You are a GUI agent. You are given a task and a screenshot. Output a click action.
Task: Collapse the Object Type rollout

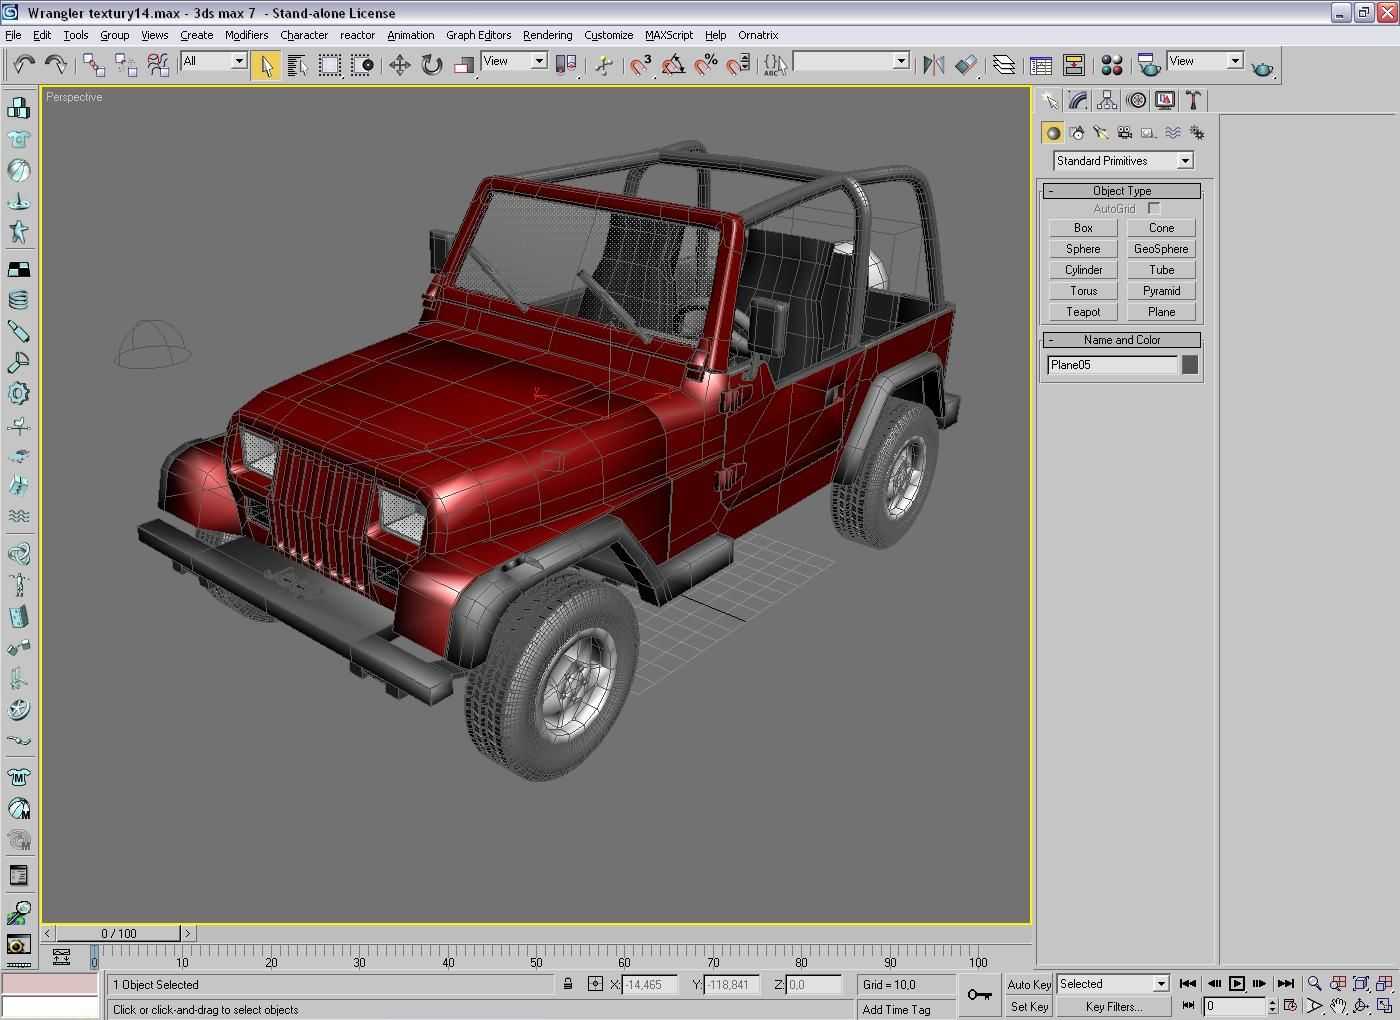1122,191
